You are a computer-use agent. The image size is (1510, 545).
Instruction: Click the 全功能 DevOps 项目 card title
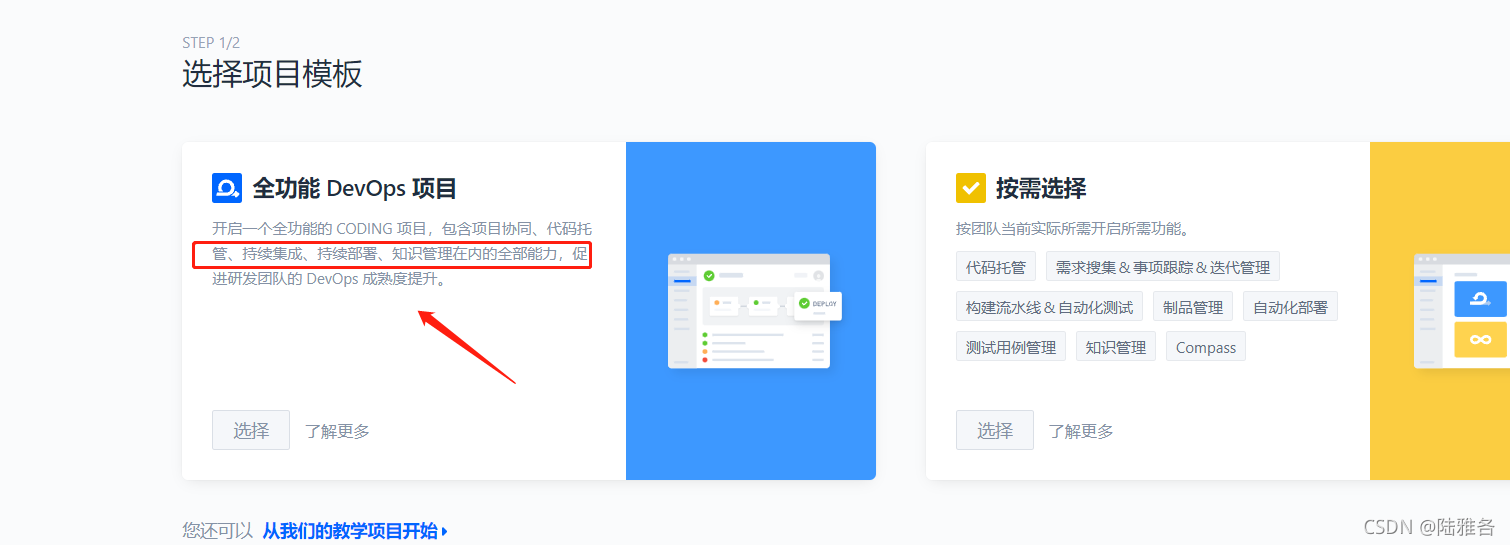tap(355, 188)
